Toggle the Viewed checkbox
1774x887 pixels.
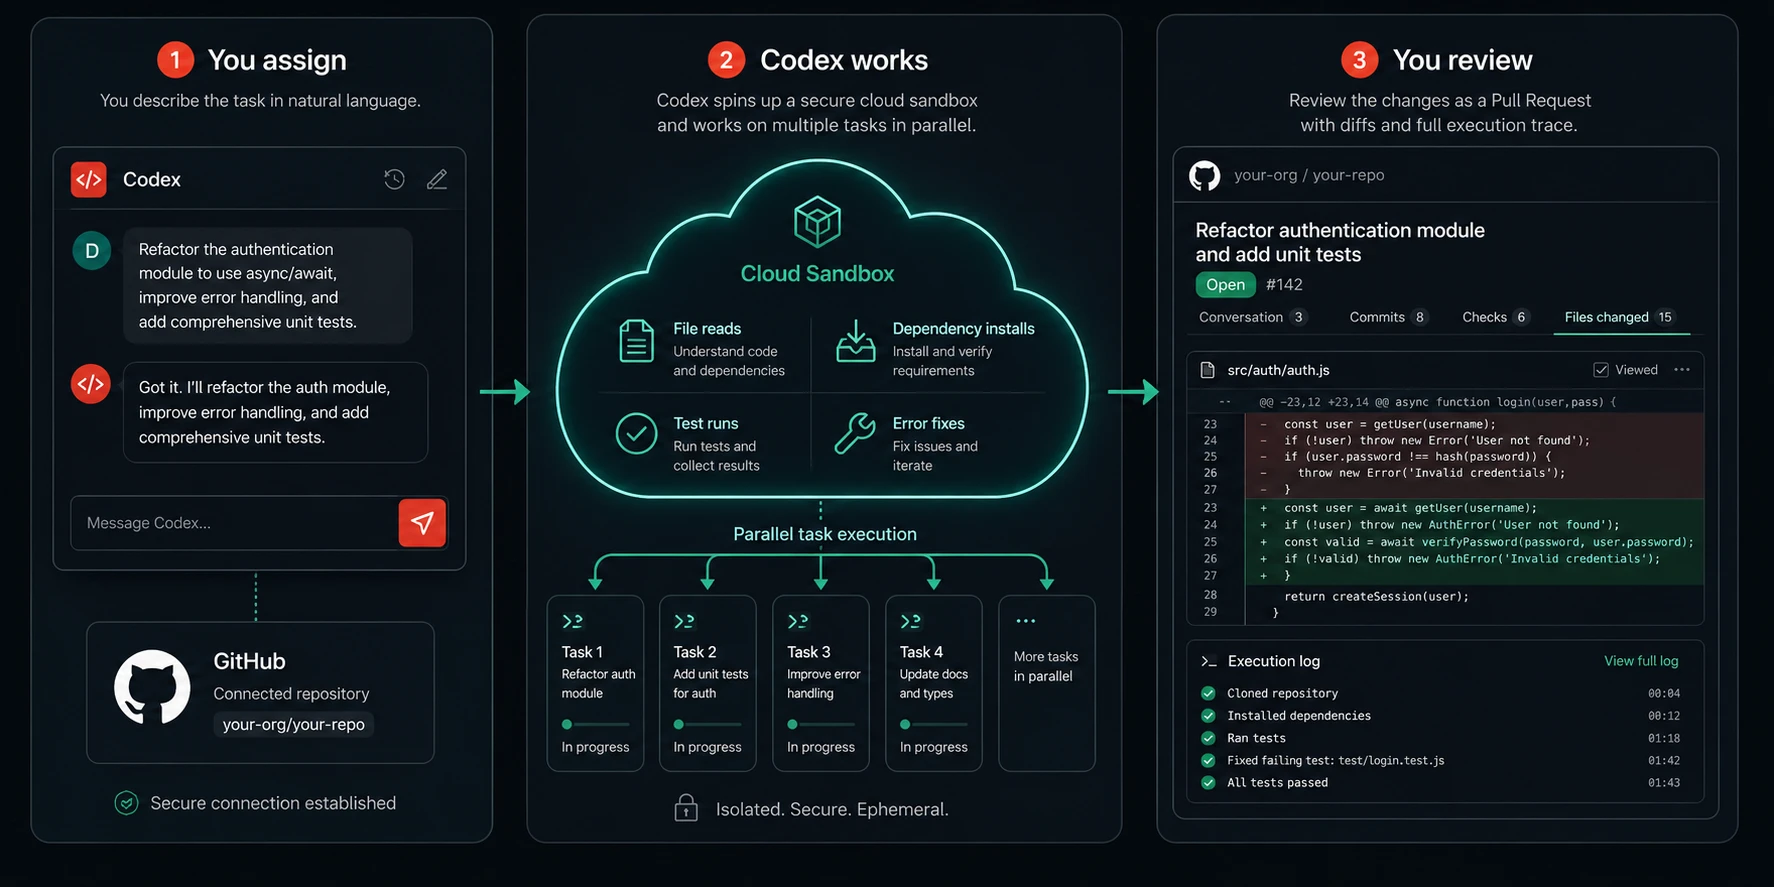(1601, 370)
